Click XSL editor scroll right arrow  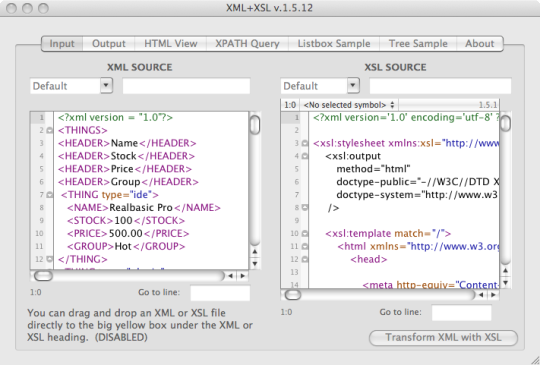coord(493,295)
